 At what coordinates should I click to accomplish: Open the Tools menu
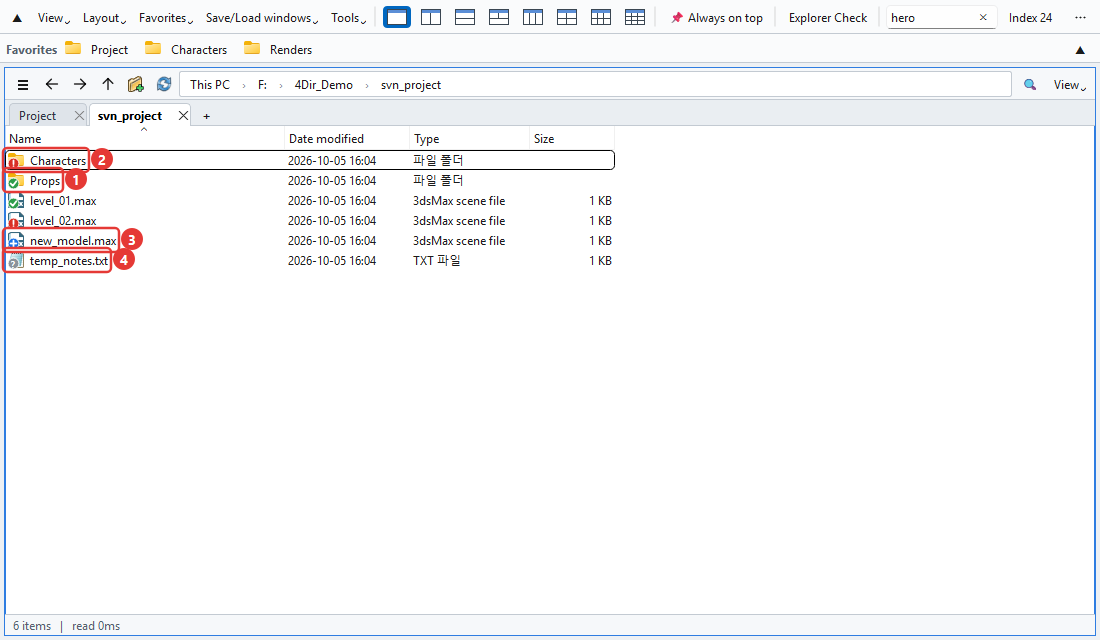coord(348,18)
